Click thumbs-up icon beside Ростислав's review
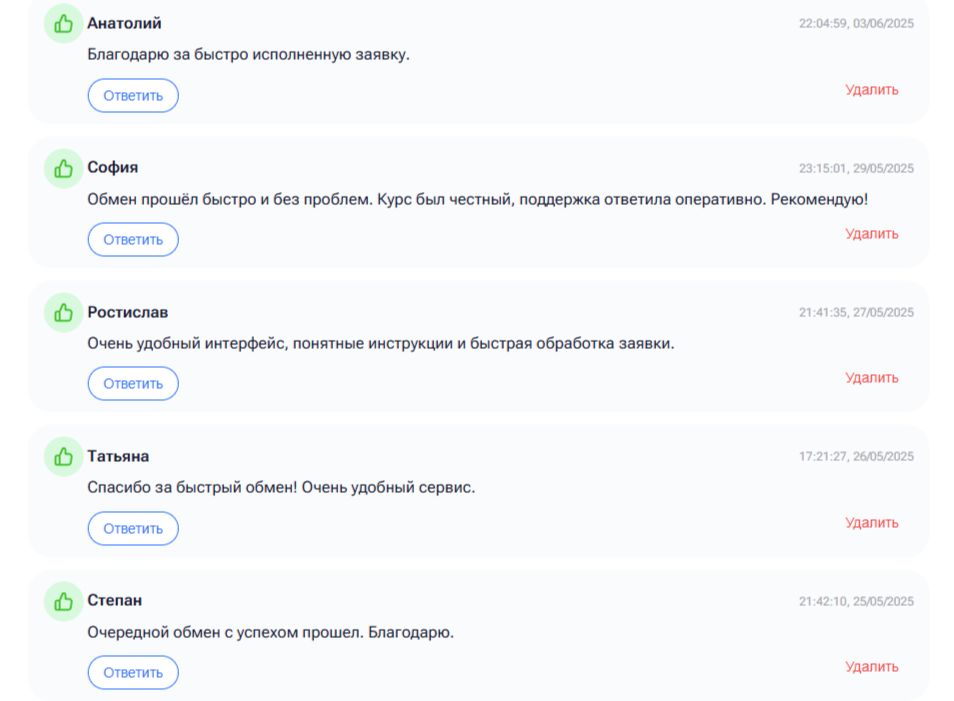Image resolution: width=954 pixels, height=701 pixels. pos(64,313)
